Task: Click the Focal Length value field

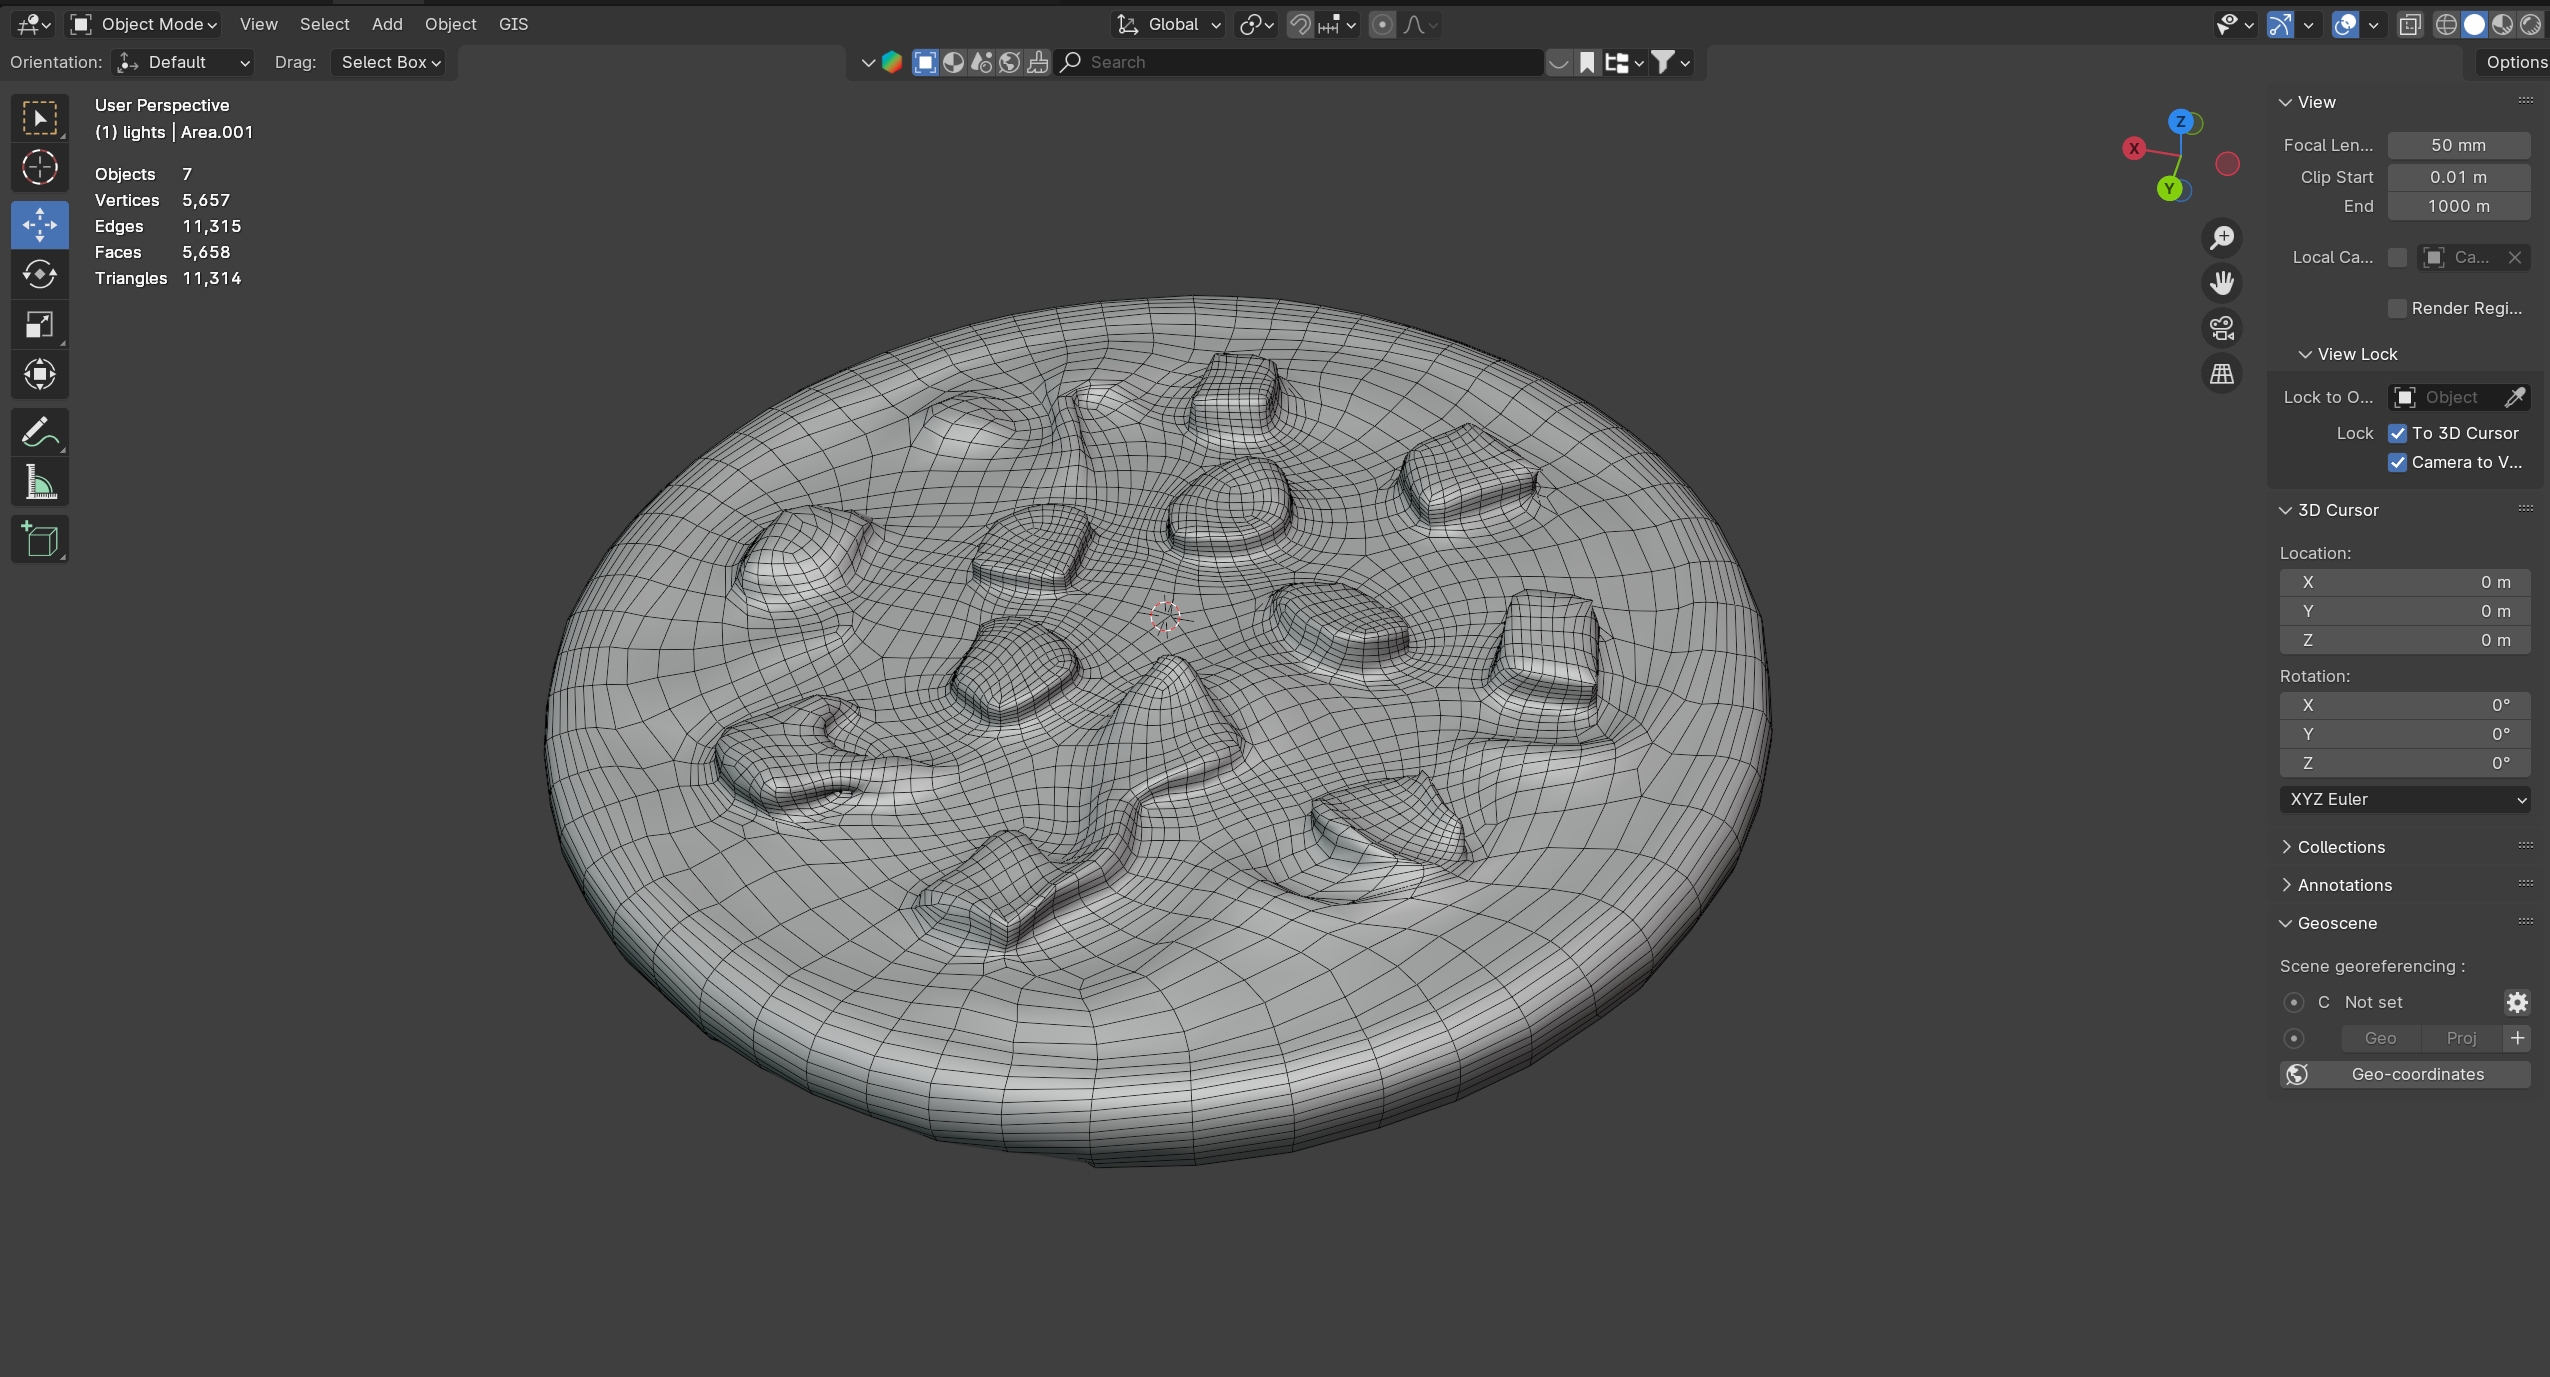Action: click(2458, 145)
